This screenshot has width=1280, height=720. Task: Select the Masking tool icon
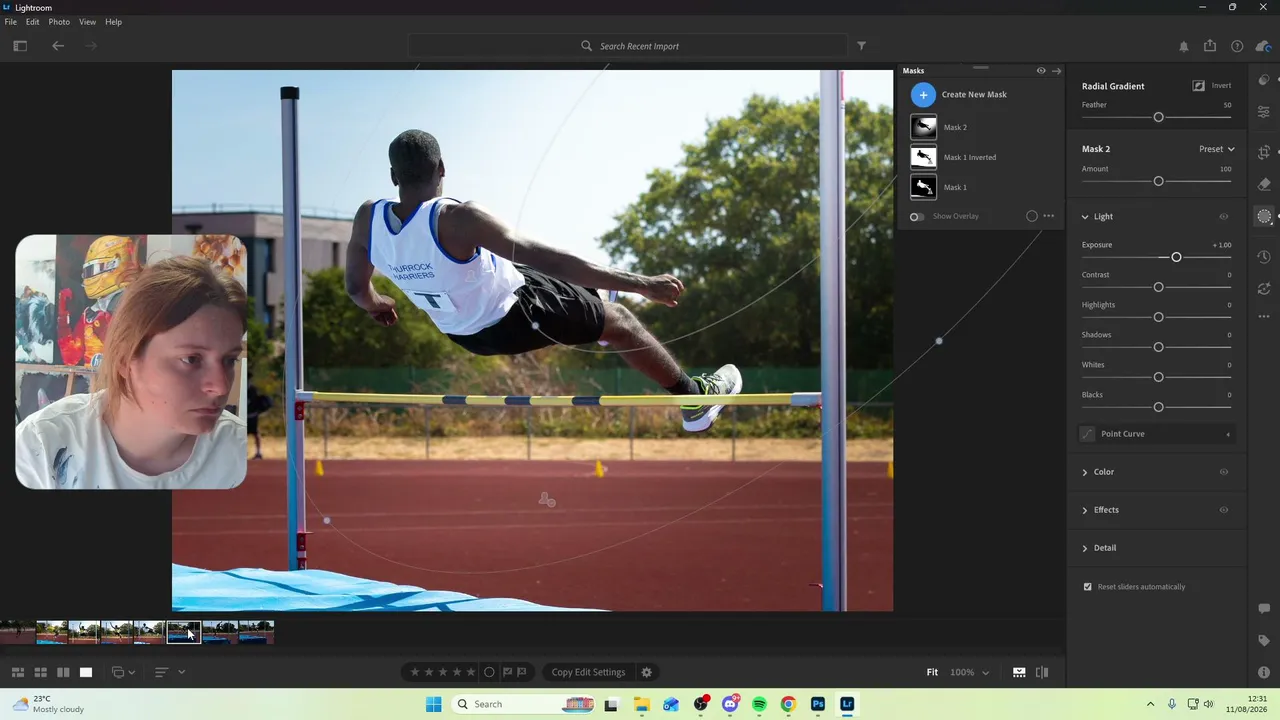1264,217
